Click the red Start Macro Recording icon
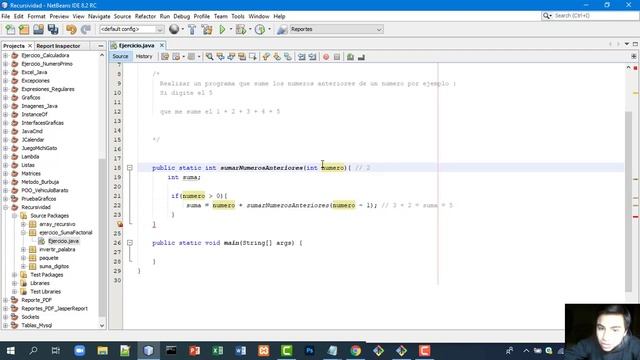Viewport: 640px width, 360px height. pos(326,57)
